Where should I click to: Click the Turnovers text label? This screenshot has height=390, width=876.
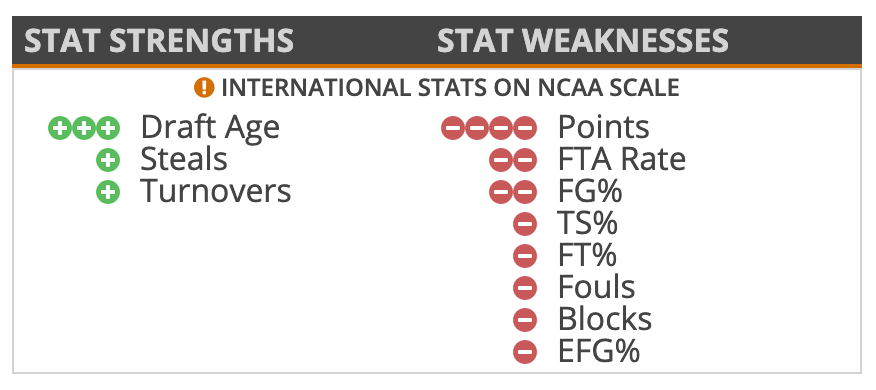click(x=216, y=191)
